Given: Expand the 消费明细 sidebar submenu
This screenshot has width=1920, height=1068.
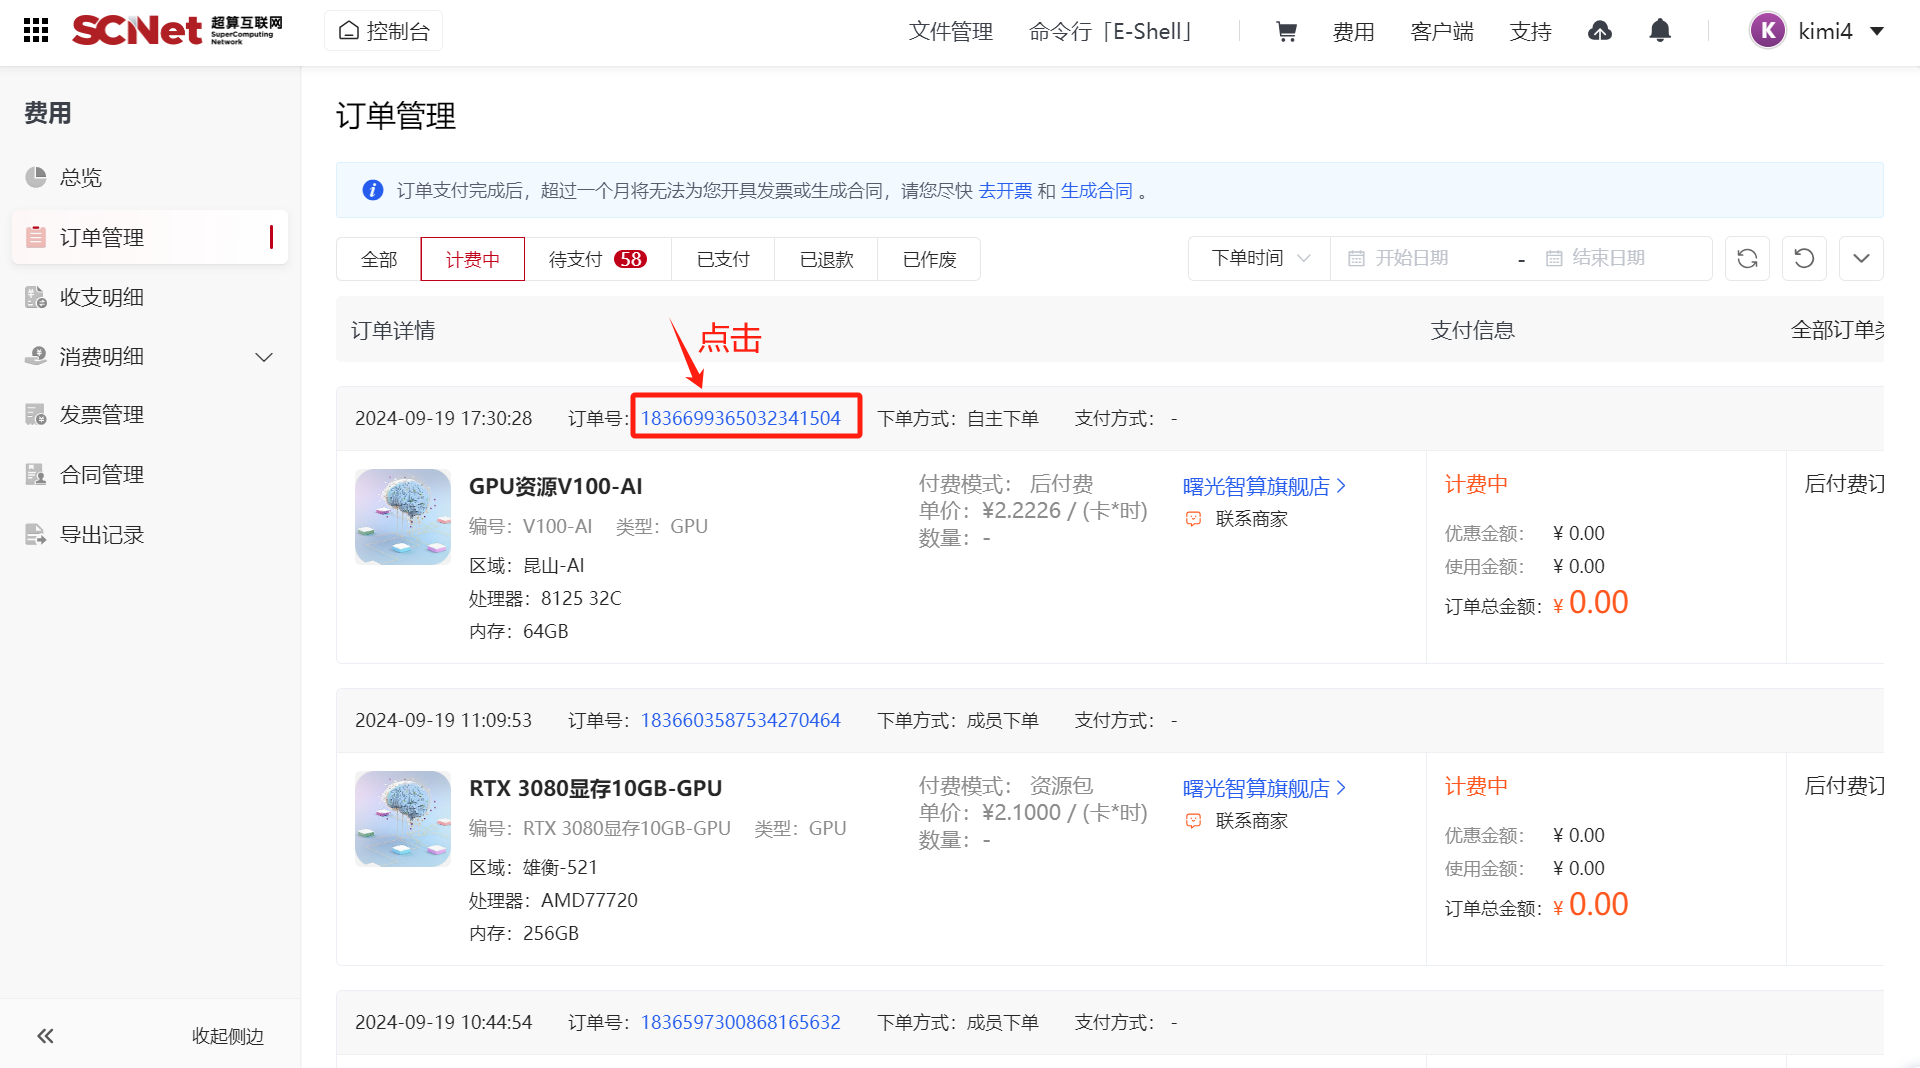Looking at the screenshot, I should tap(264, 357).
